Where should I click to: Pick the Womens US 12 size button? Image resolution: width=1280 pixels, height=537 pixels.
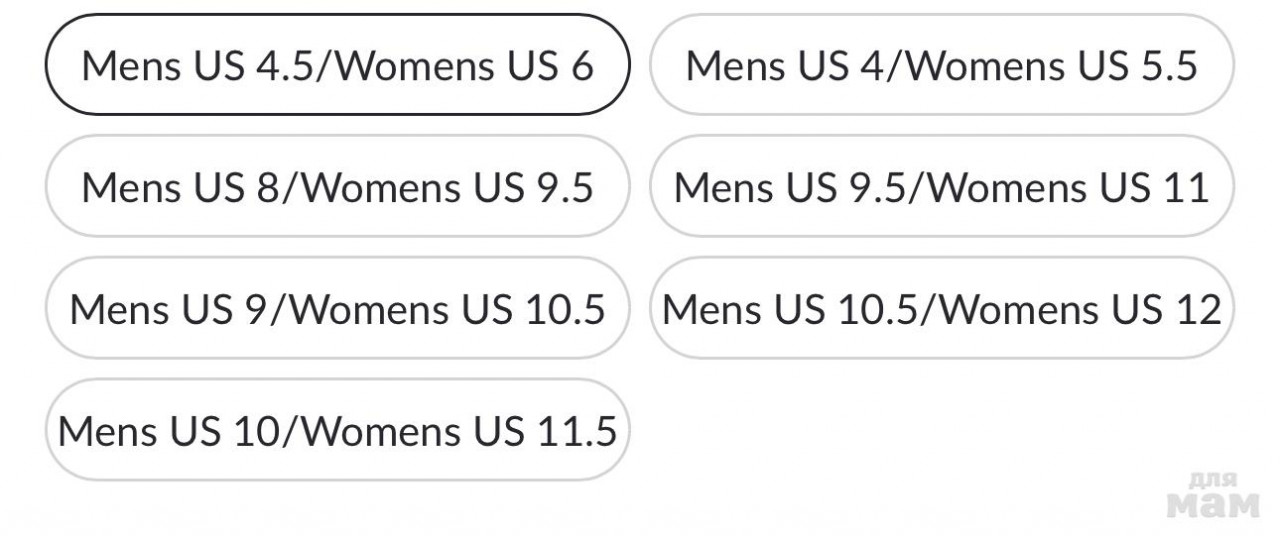(x=942, y=309)
